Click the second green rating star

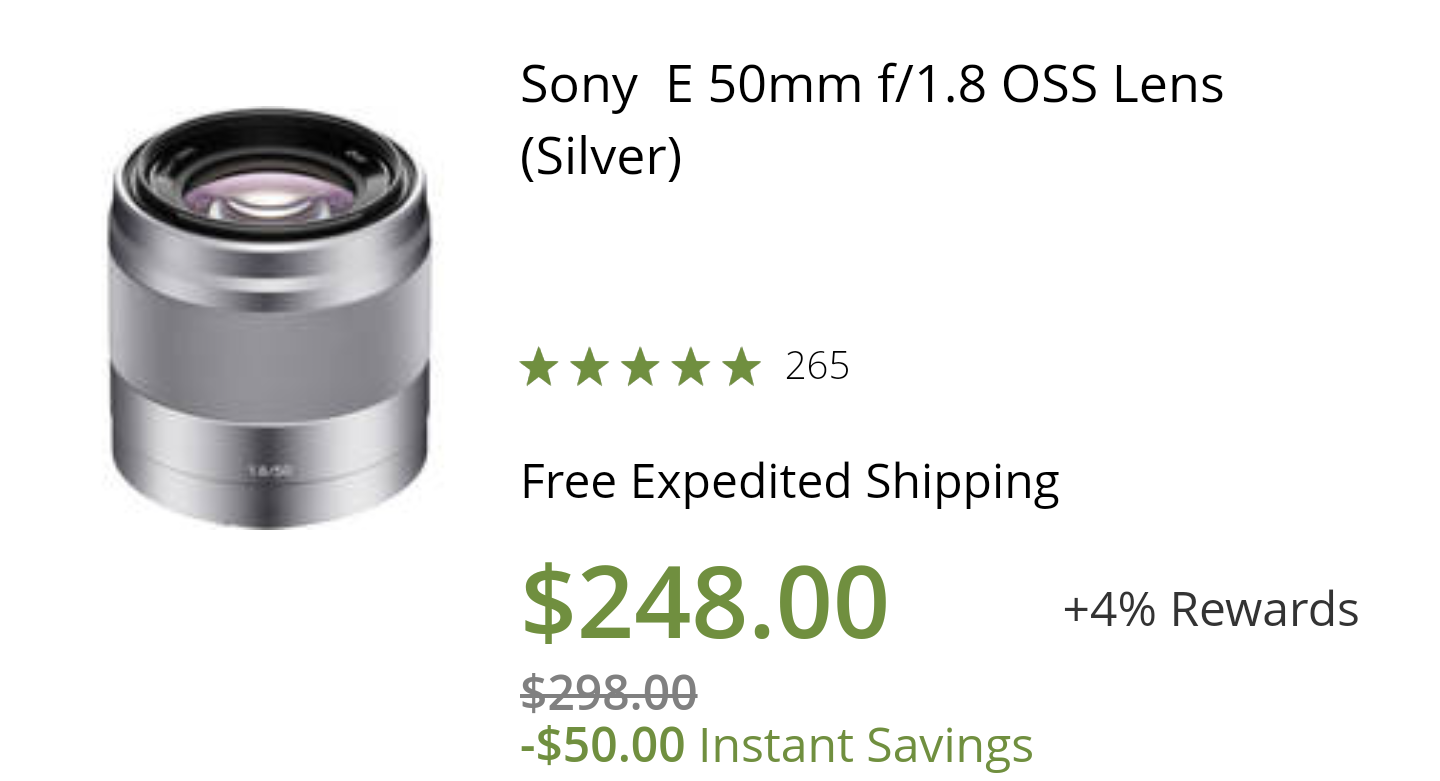589,367
